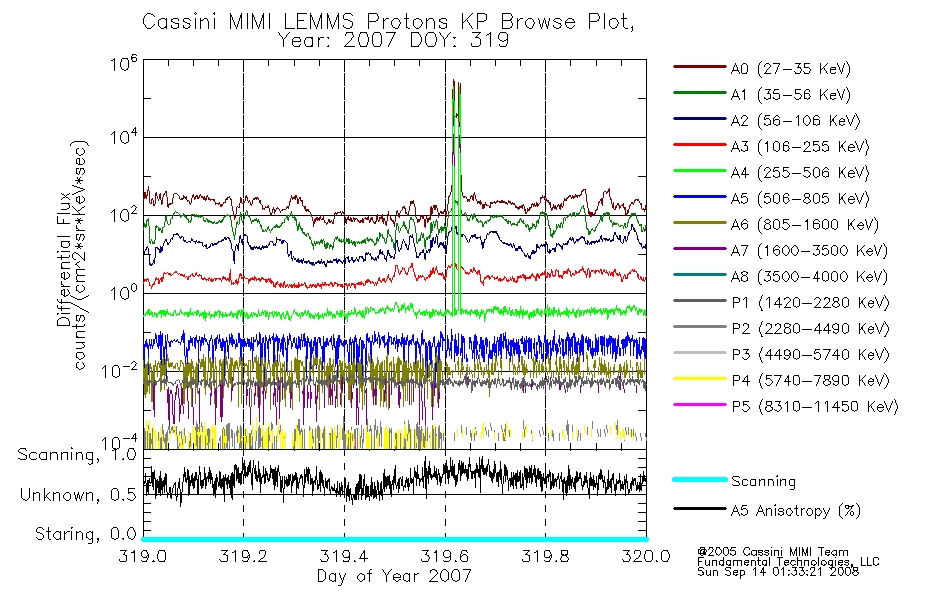Image resolution: width=950 pixels, height=600 pixels.
Task: Click the A6 (805-1600 KeV) olive legend line
Action: tap(699, 223)
